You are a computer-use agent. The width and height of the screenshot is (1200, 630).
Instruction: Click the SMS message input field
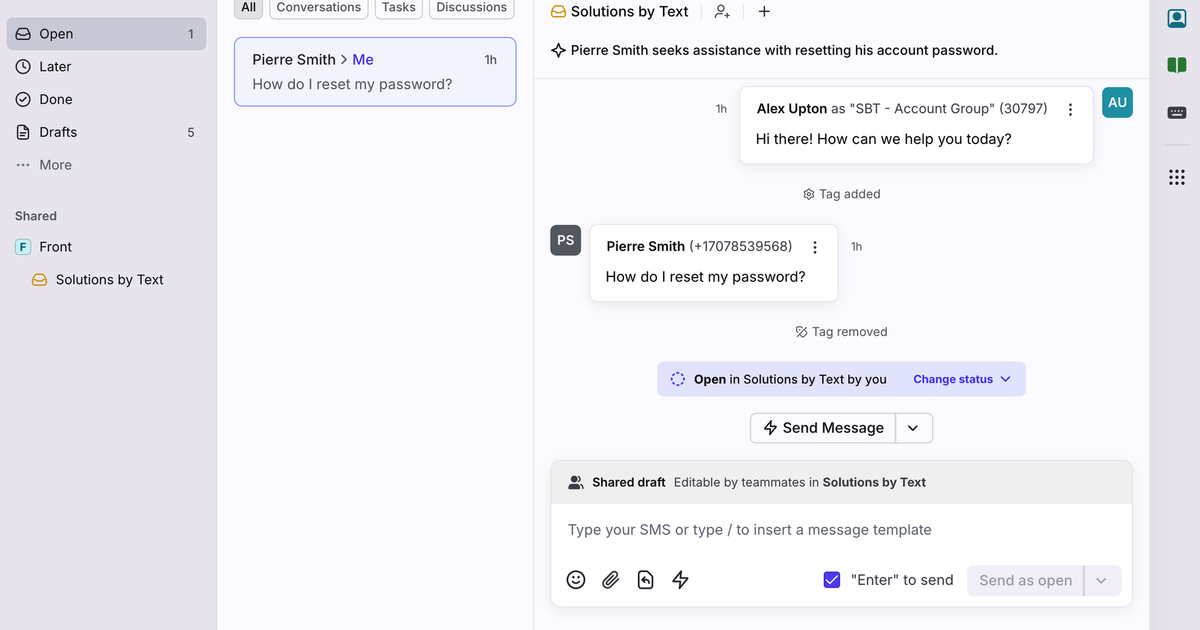point(841,530)
